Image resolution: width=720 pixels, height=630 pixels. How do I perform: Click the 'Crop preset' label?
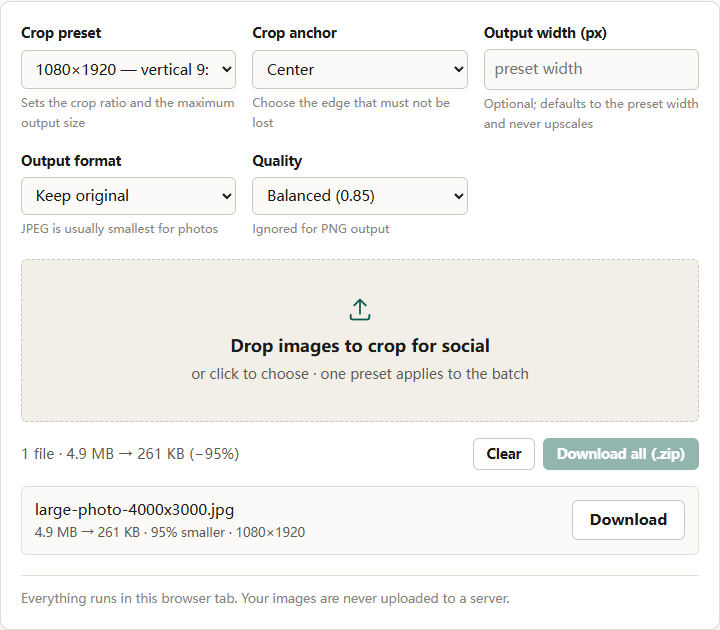point(61,33)
